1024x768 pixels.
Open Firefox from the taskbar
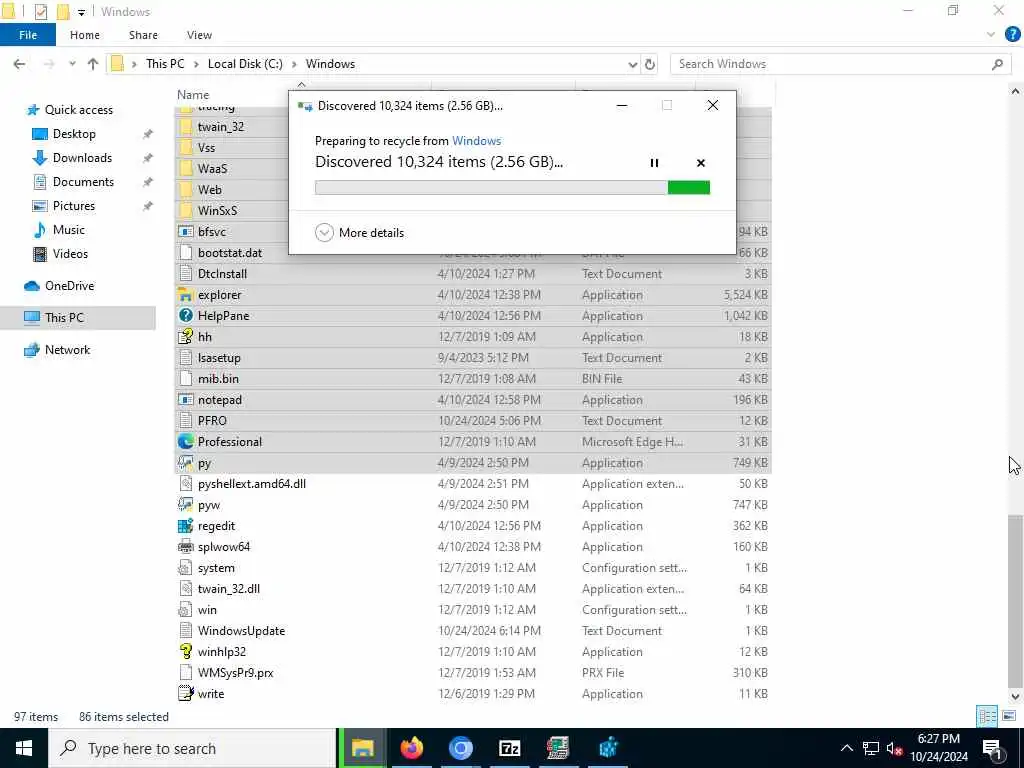click(411, 748)
